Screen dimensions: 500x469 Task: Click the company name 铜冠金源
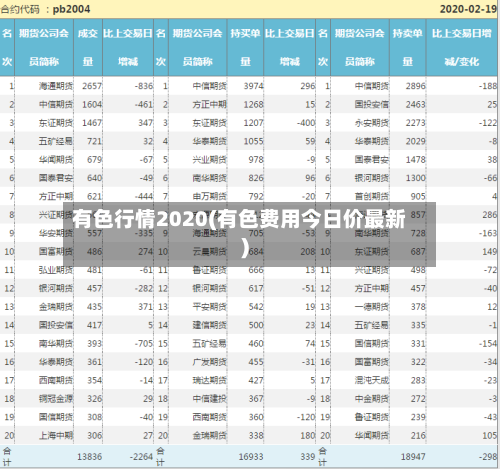[56, 399]
